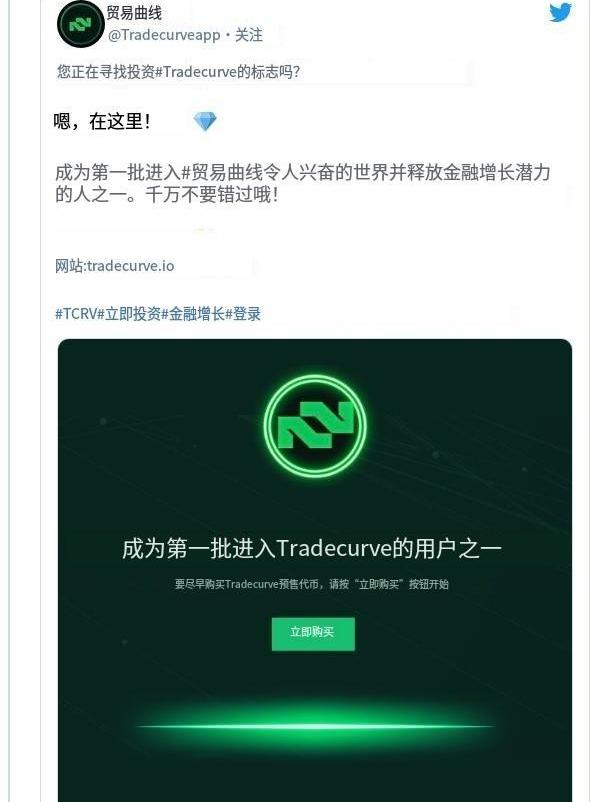Click the glowing green light bar
This screenshot has width=590, height=802.
coord(315,726)
